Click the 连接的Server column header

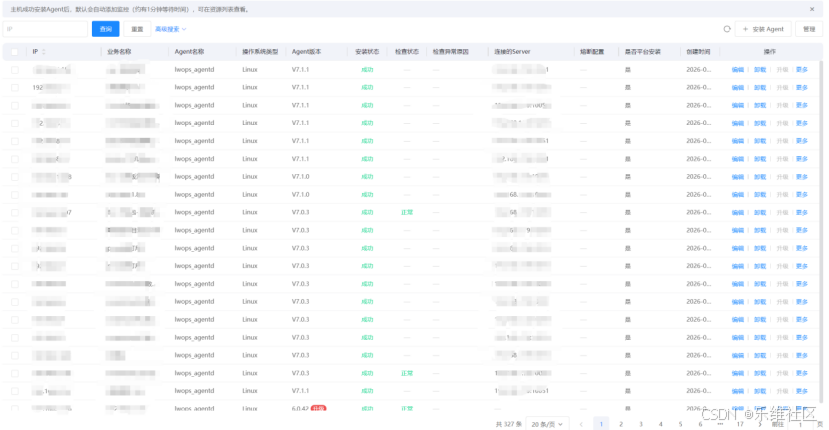pyautogui.click(x=512, y=52)
